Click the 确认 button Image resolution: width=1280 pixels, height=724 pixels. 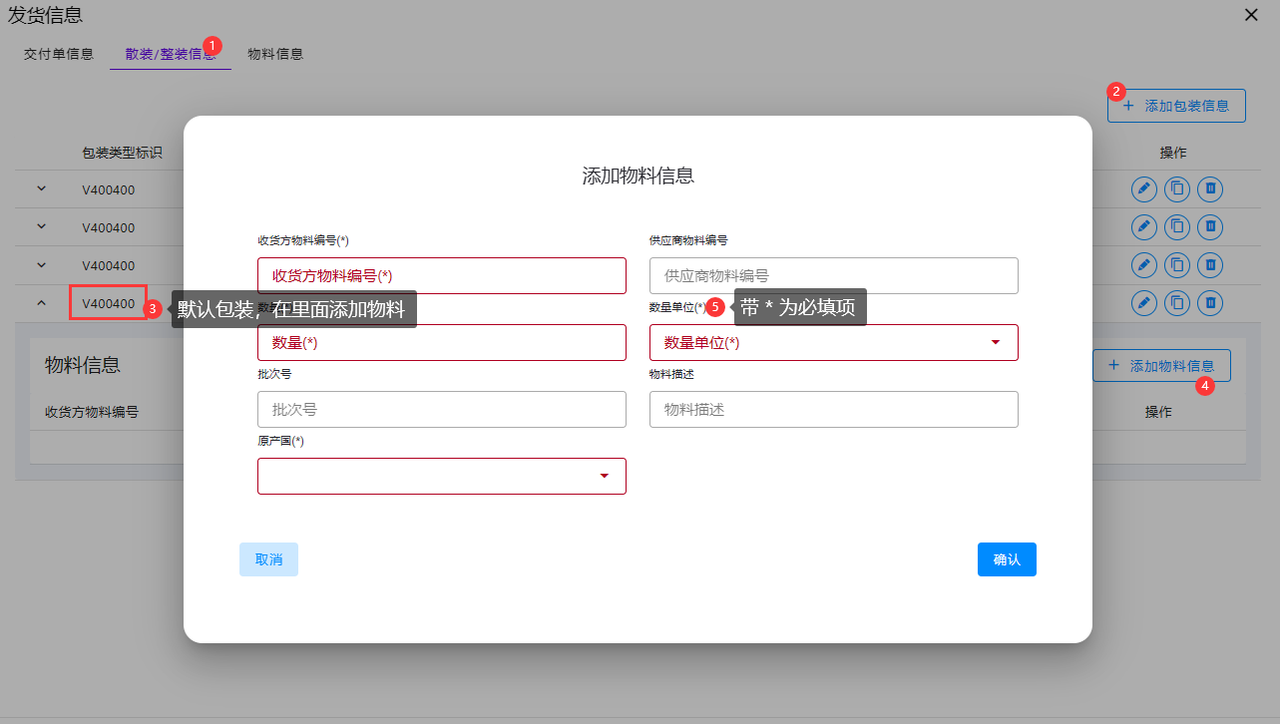tap(1006, 560)
